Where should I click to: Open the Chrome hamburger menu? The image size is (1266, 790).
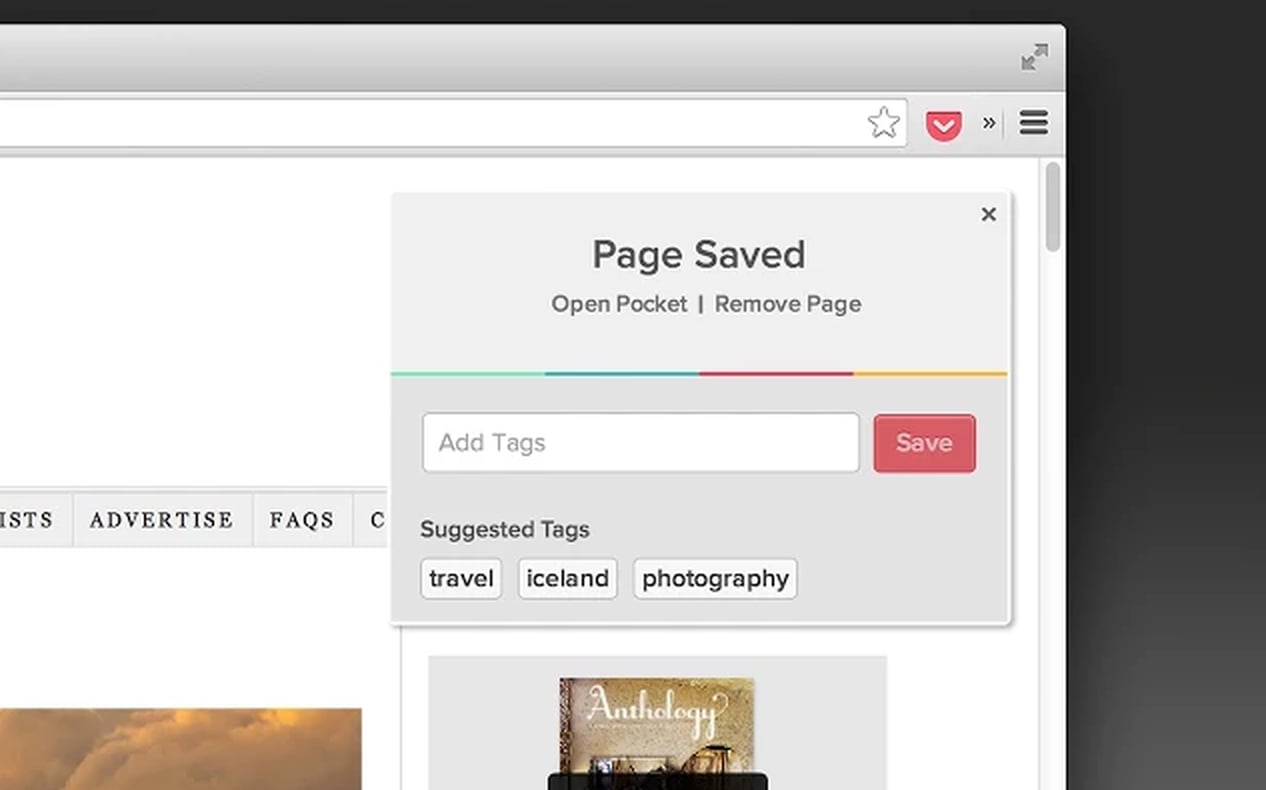(x=1033, y=123)
